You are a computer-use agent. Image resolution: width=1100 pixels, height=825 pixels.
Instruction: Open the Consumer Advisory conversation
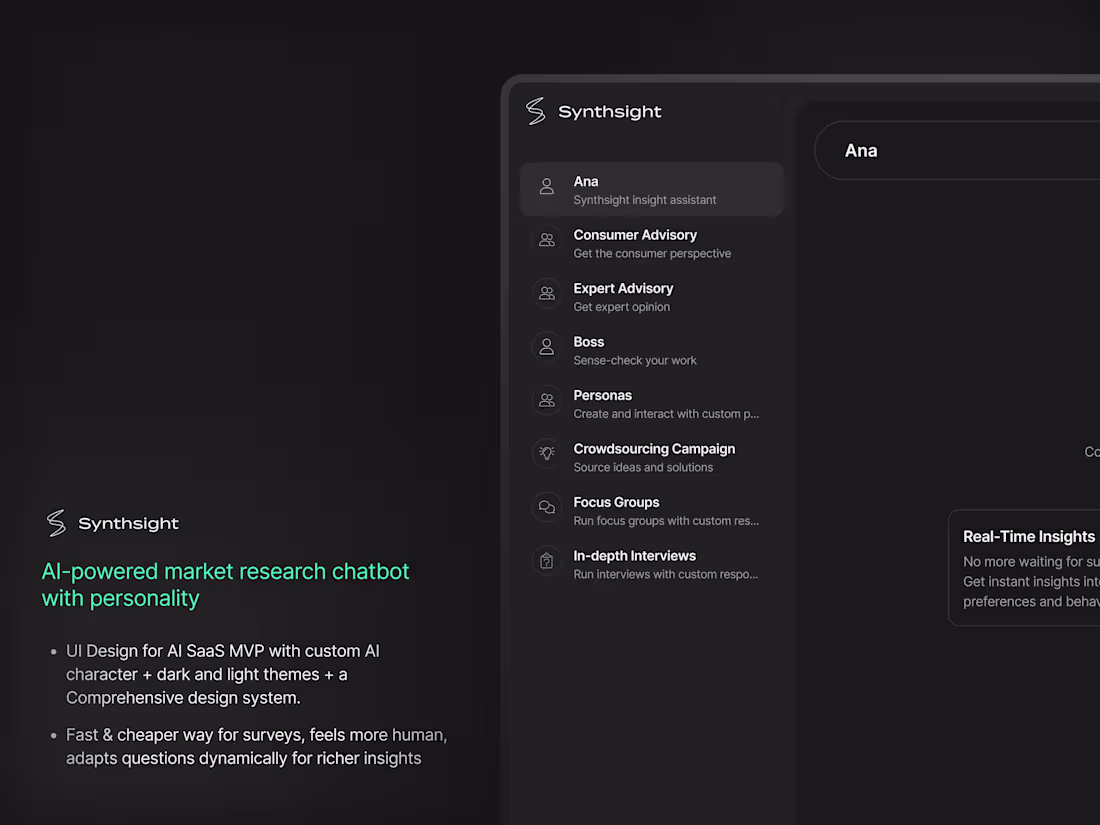pyautogui.click(x=652, y=243)
